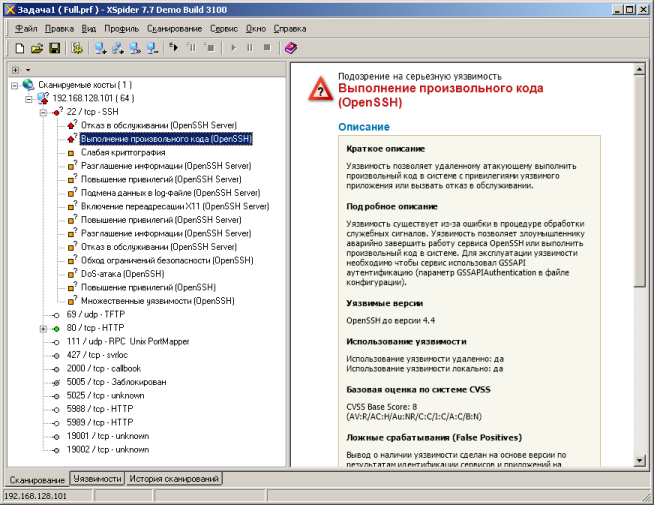Collapse the Сканируемые хосты root node

(x=15, y=85)
